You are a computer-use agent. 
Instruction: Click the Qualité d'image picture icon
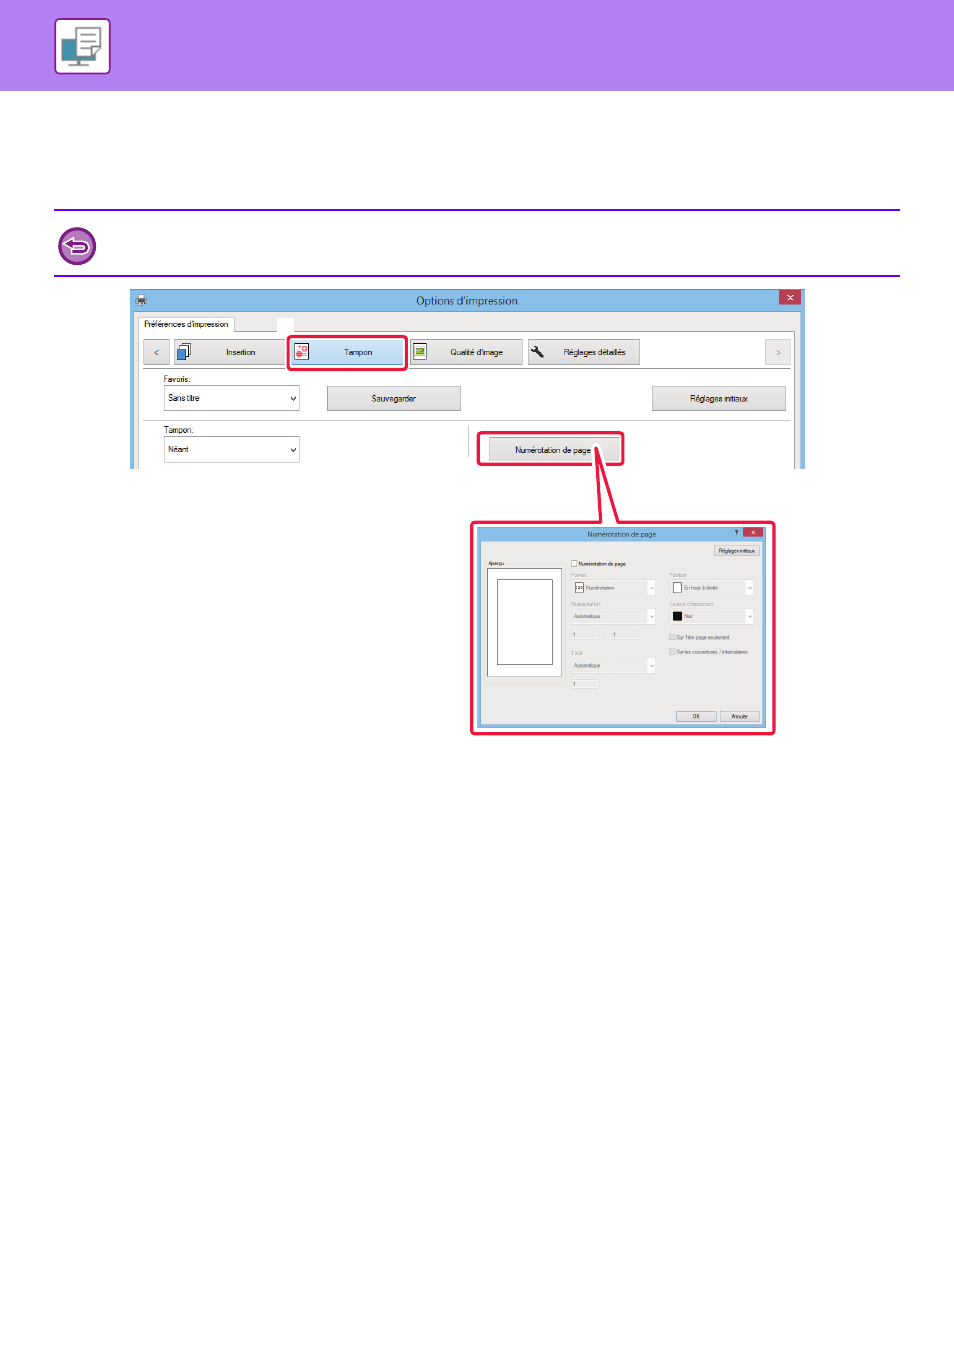click(x=420, y=352)
